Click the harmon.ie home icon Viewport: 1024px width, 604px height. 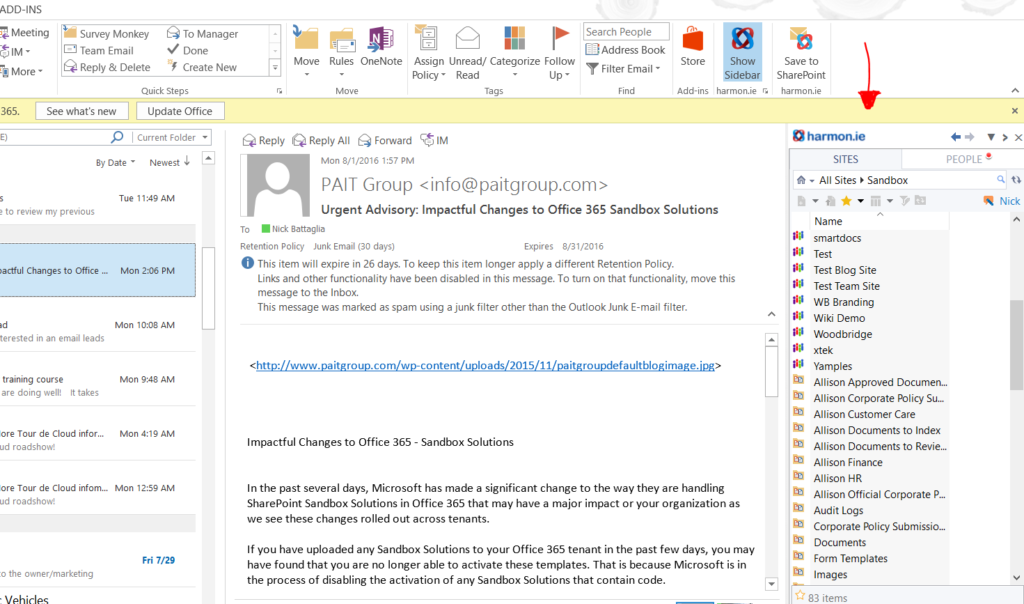[x=801, y=180]
